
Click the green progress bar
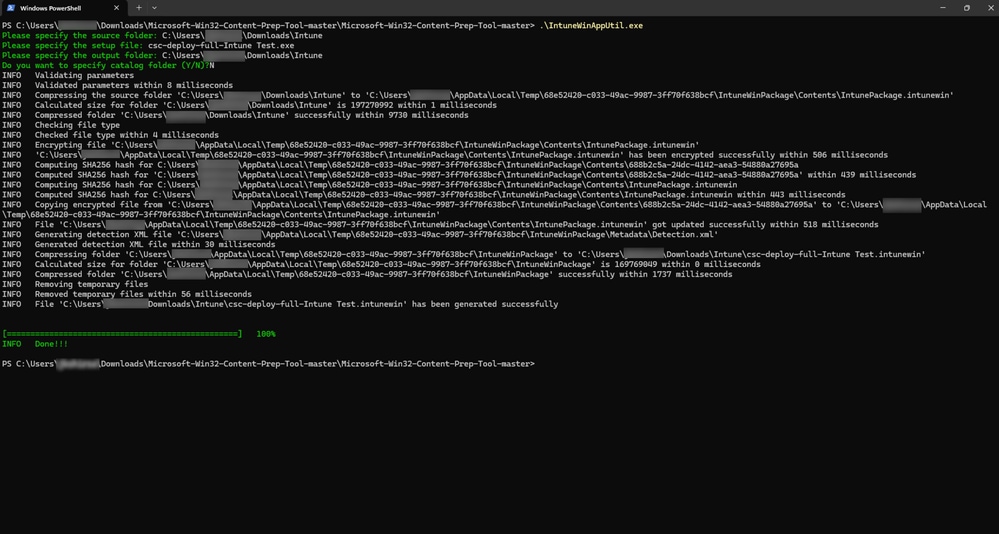122,334
